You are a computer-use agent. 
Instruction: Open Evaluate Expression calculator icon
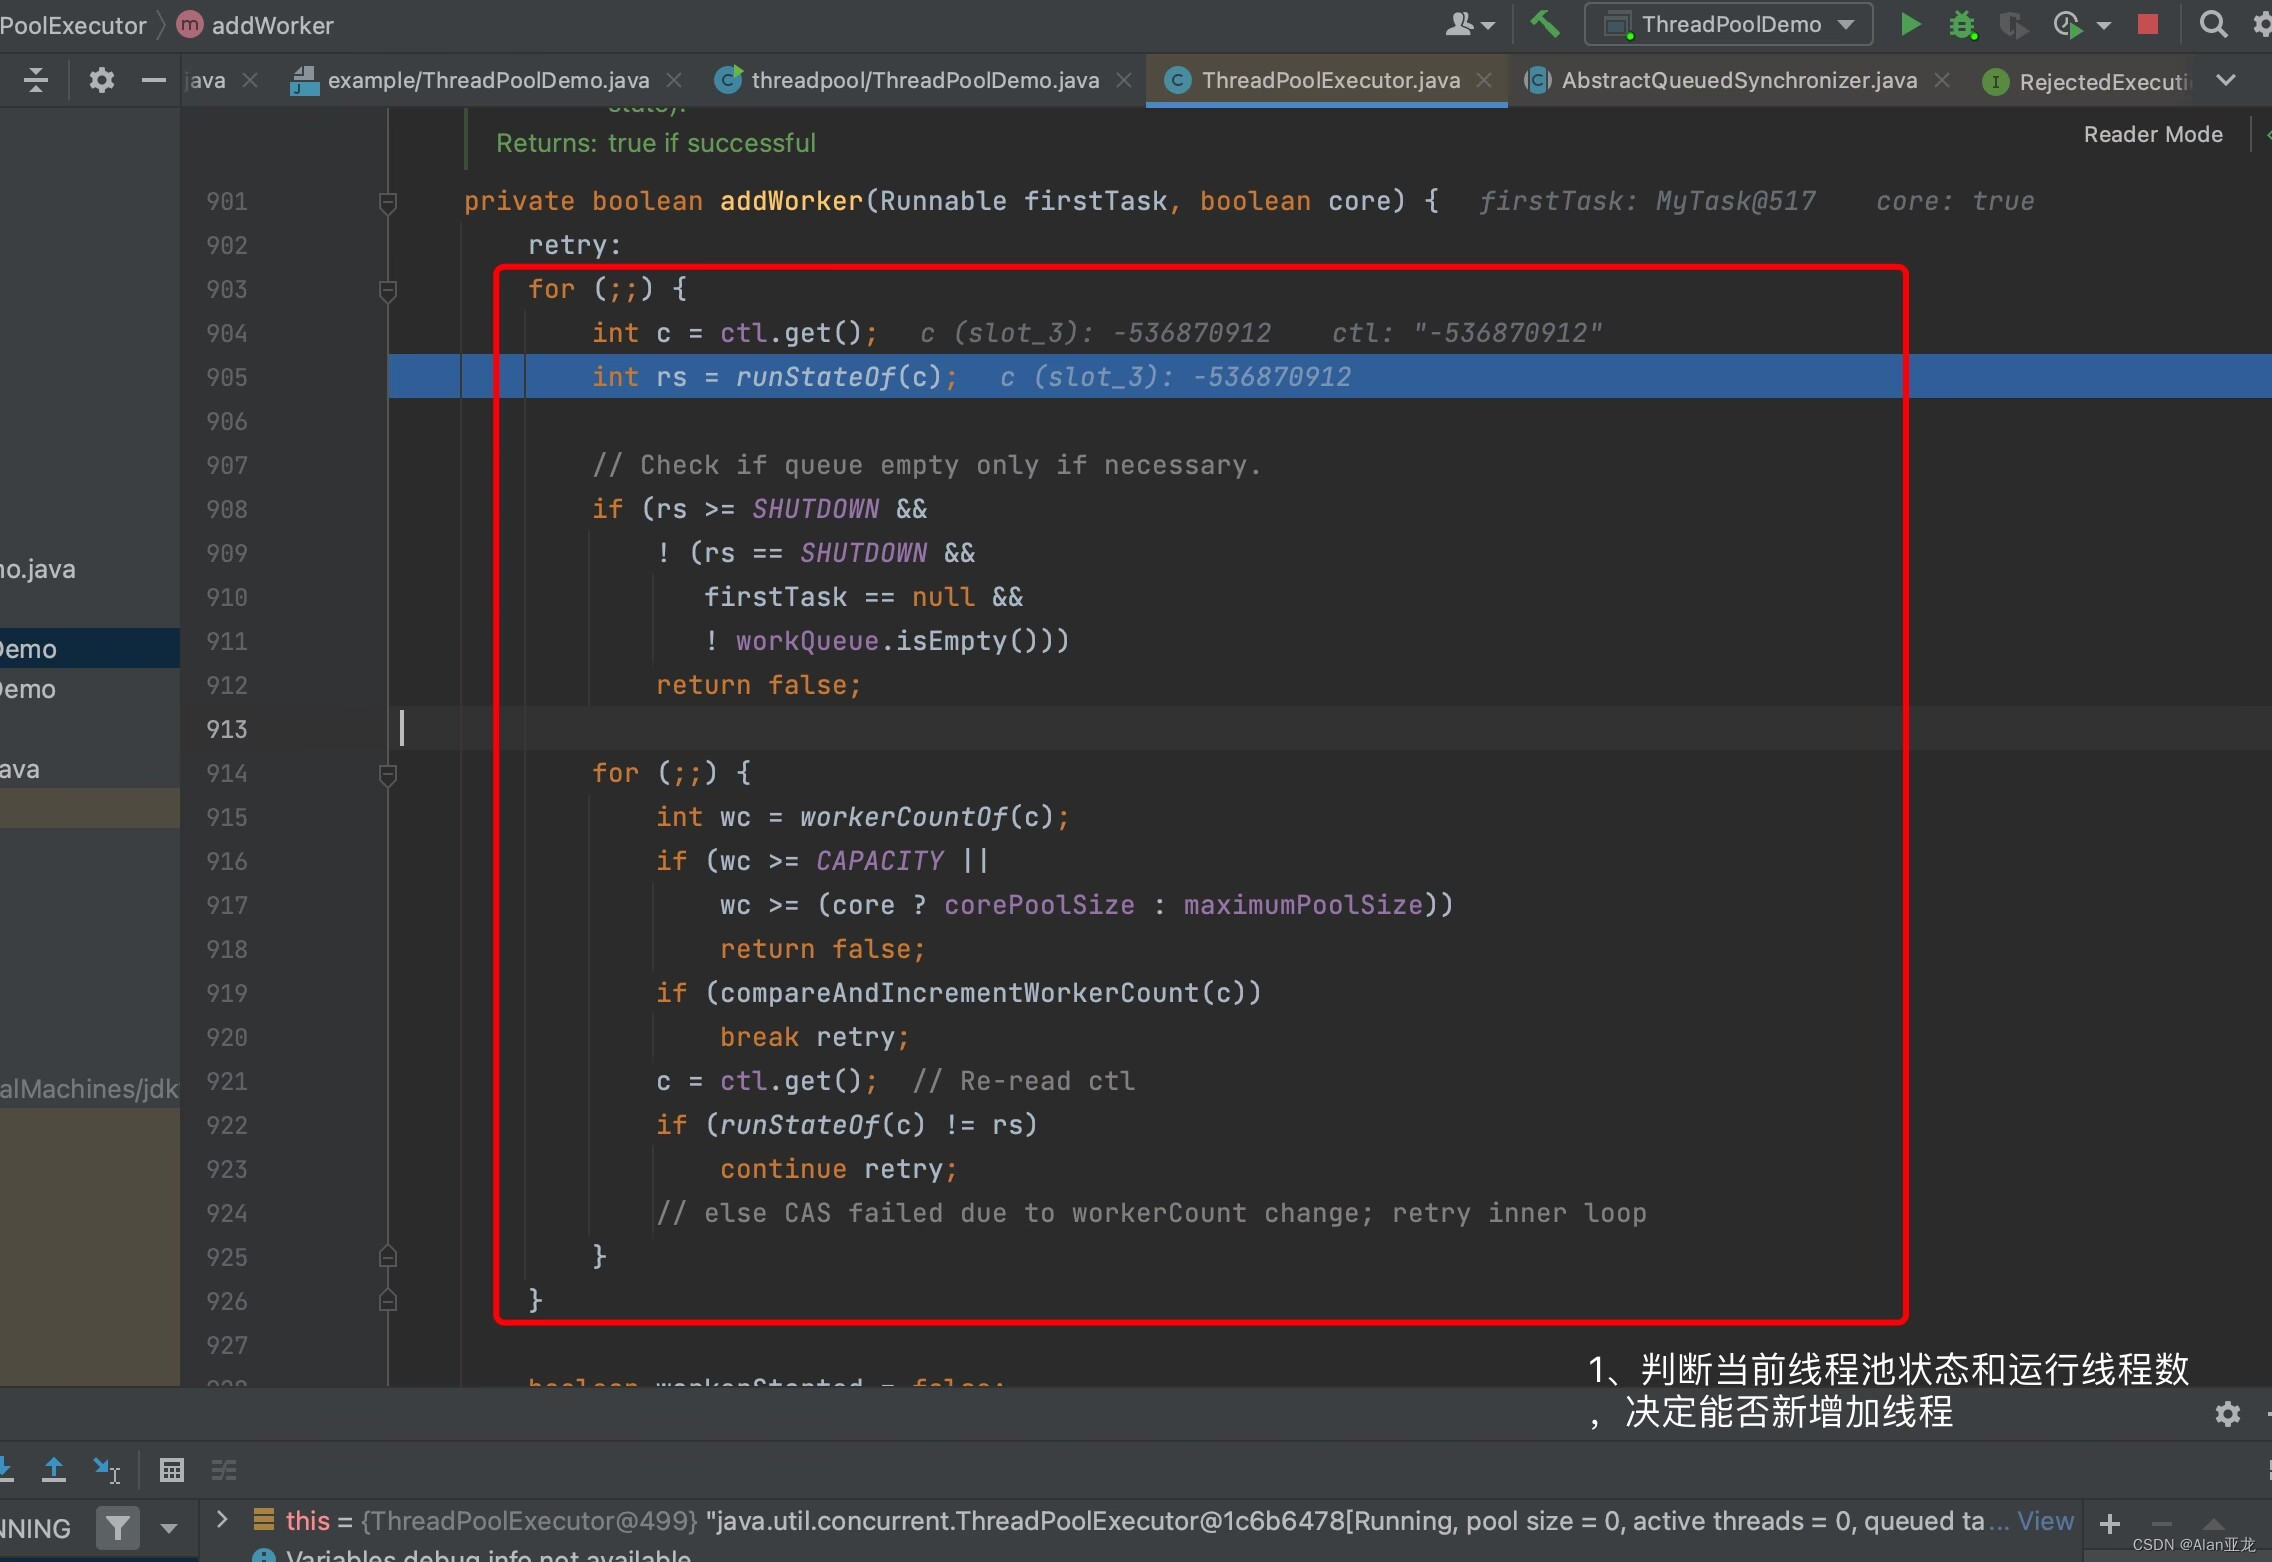pos(172,1469)
